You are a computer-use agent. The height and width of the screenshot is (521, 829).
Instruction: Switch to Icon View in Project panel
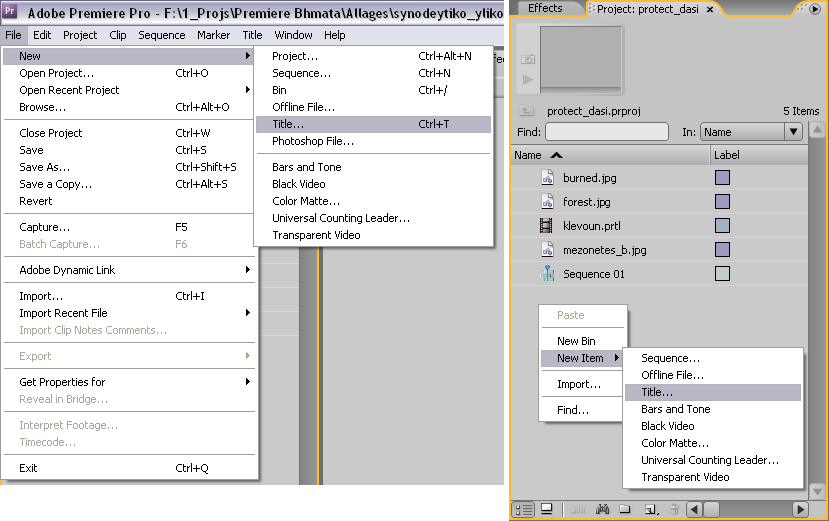[x=547, y=509]
